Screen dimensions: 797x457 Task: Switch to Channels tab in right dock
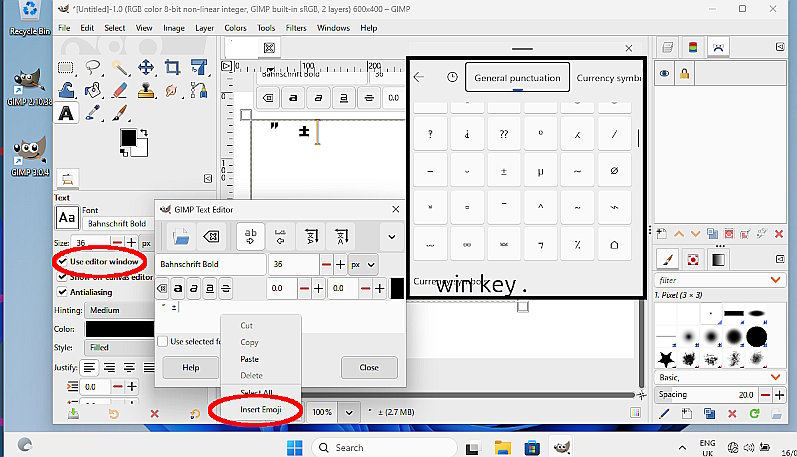point(693,47)
